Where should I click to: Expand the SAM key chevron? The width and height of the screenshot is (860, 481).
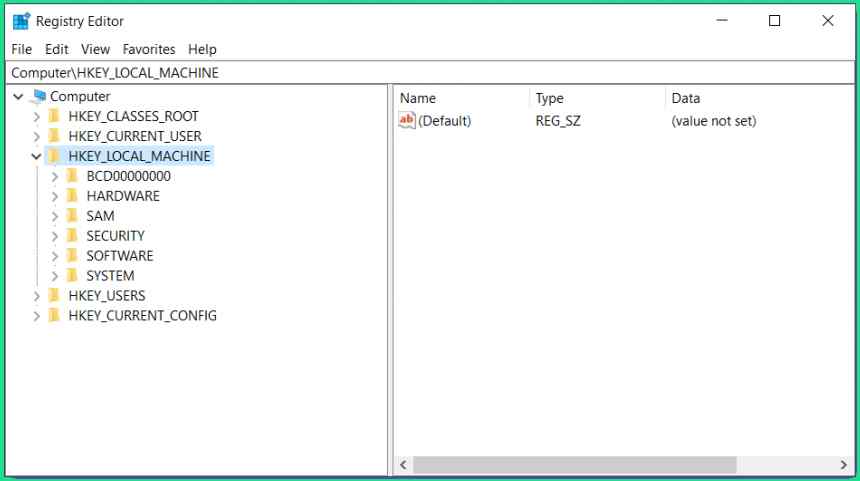(x=54, y=217)
